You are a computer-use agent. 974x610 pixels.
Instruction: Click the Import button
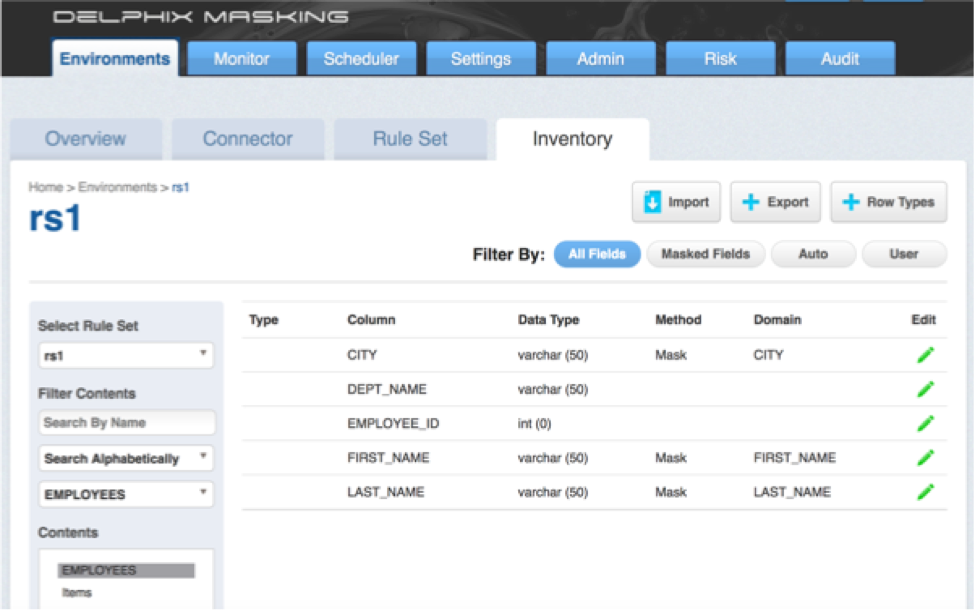pos(676,202)
